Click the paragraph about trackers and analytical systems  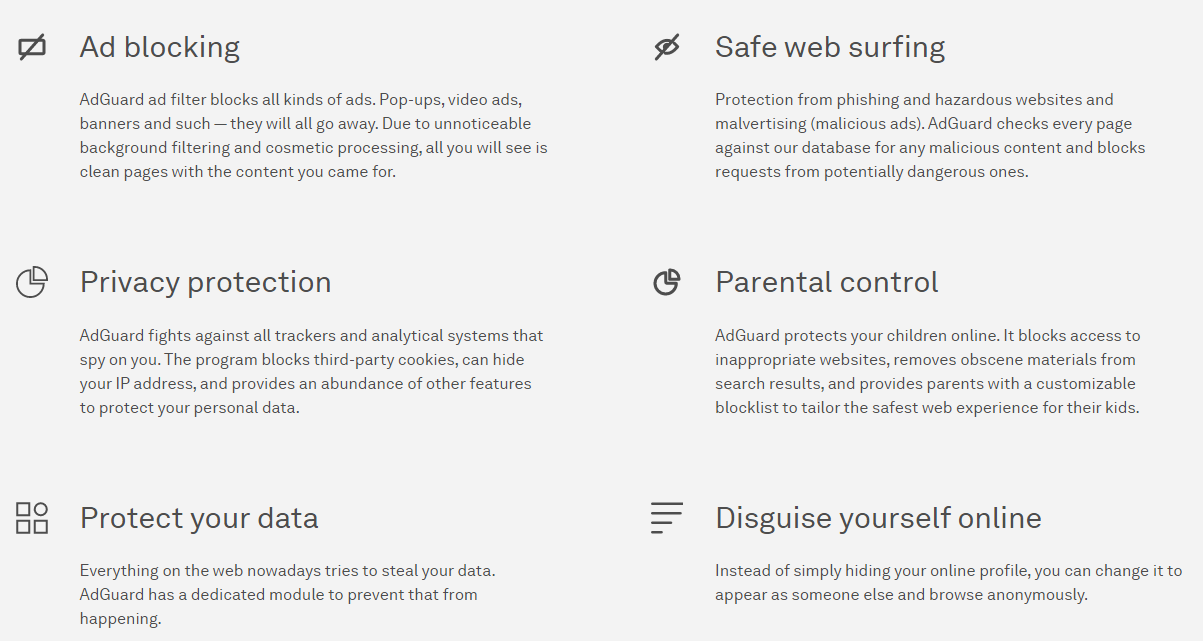tap(312, 372)
